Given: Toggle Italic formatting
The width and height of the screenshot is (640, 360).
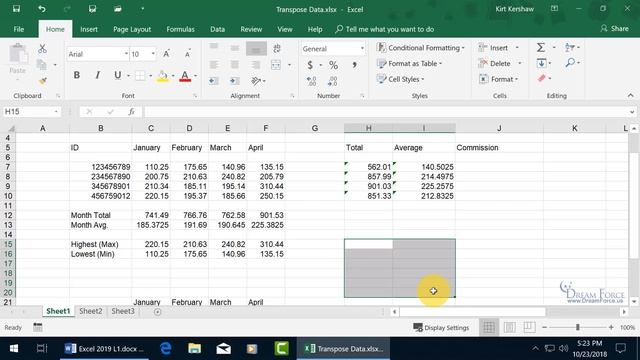Looking at the screenshot, I should (97, 75).
